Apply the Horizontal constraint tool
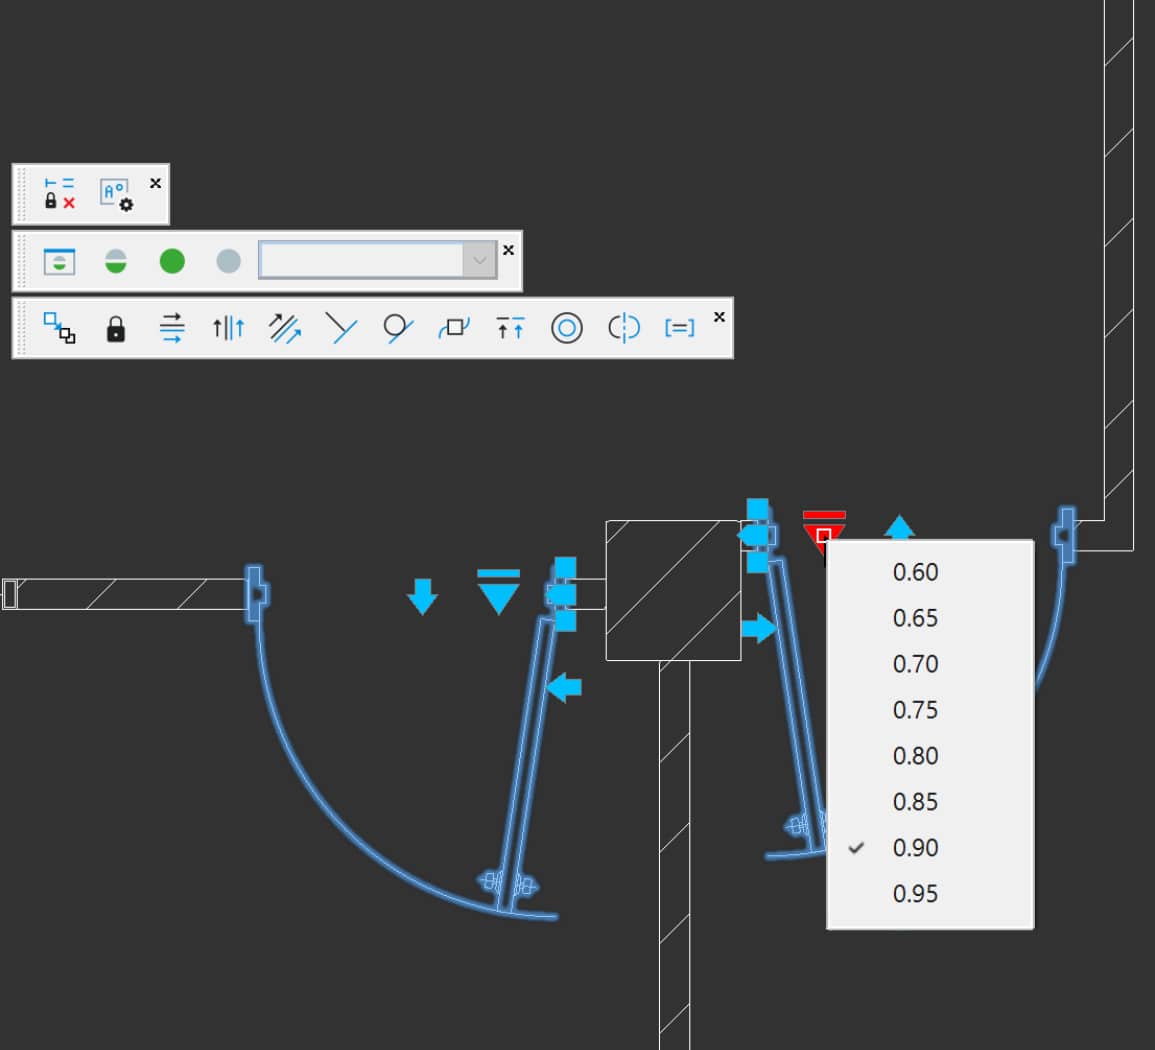The height and width of the screenshot is (1050, 1155). click(x=172, y=328)
